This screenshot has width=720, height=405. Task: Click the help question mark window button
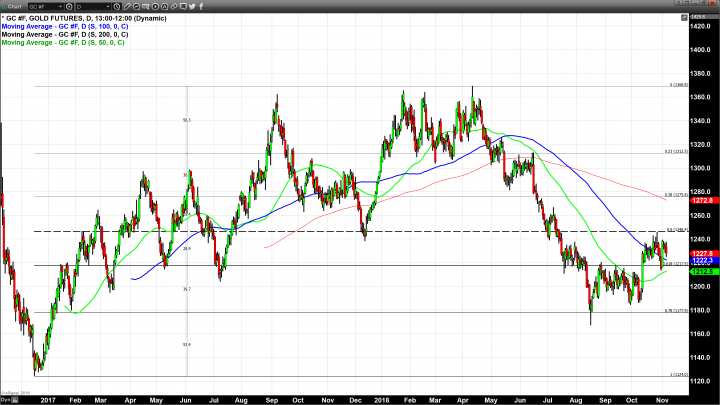(x=679, y=3)
